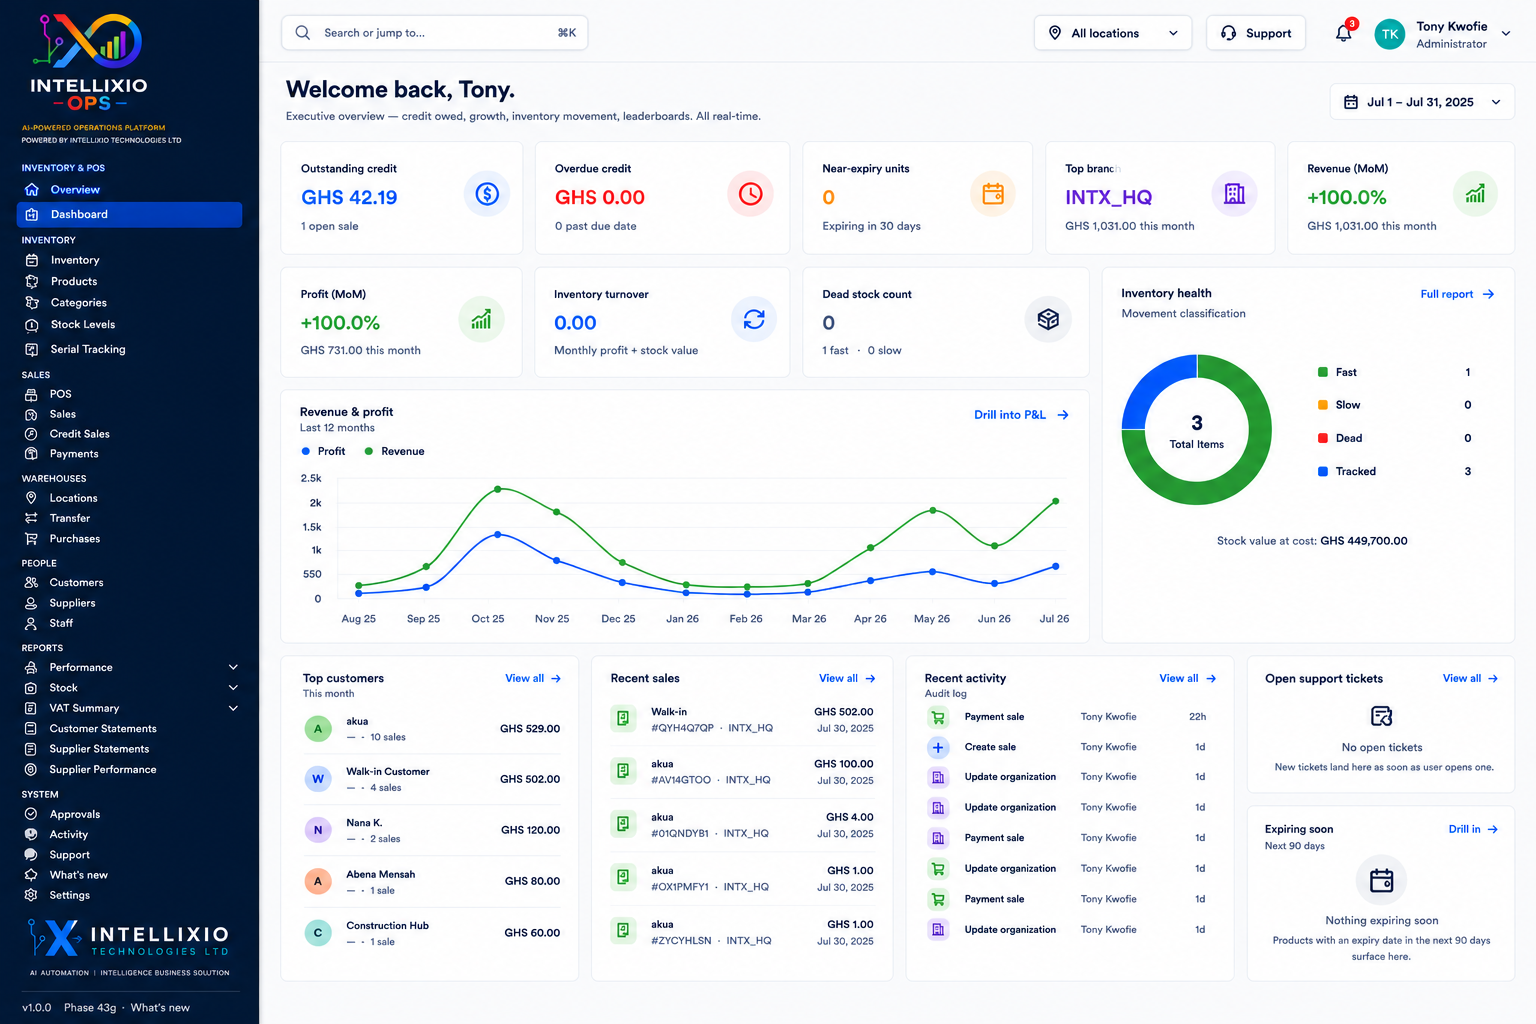
Task: Click the Abena Mensah customer row name
Action: (381, 874)
